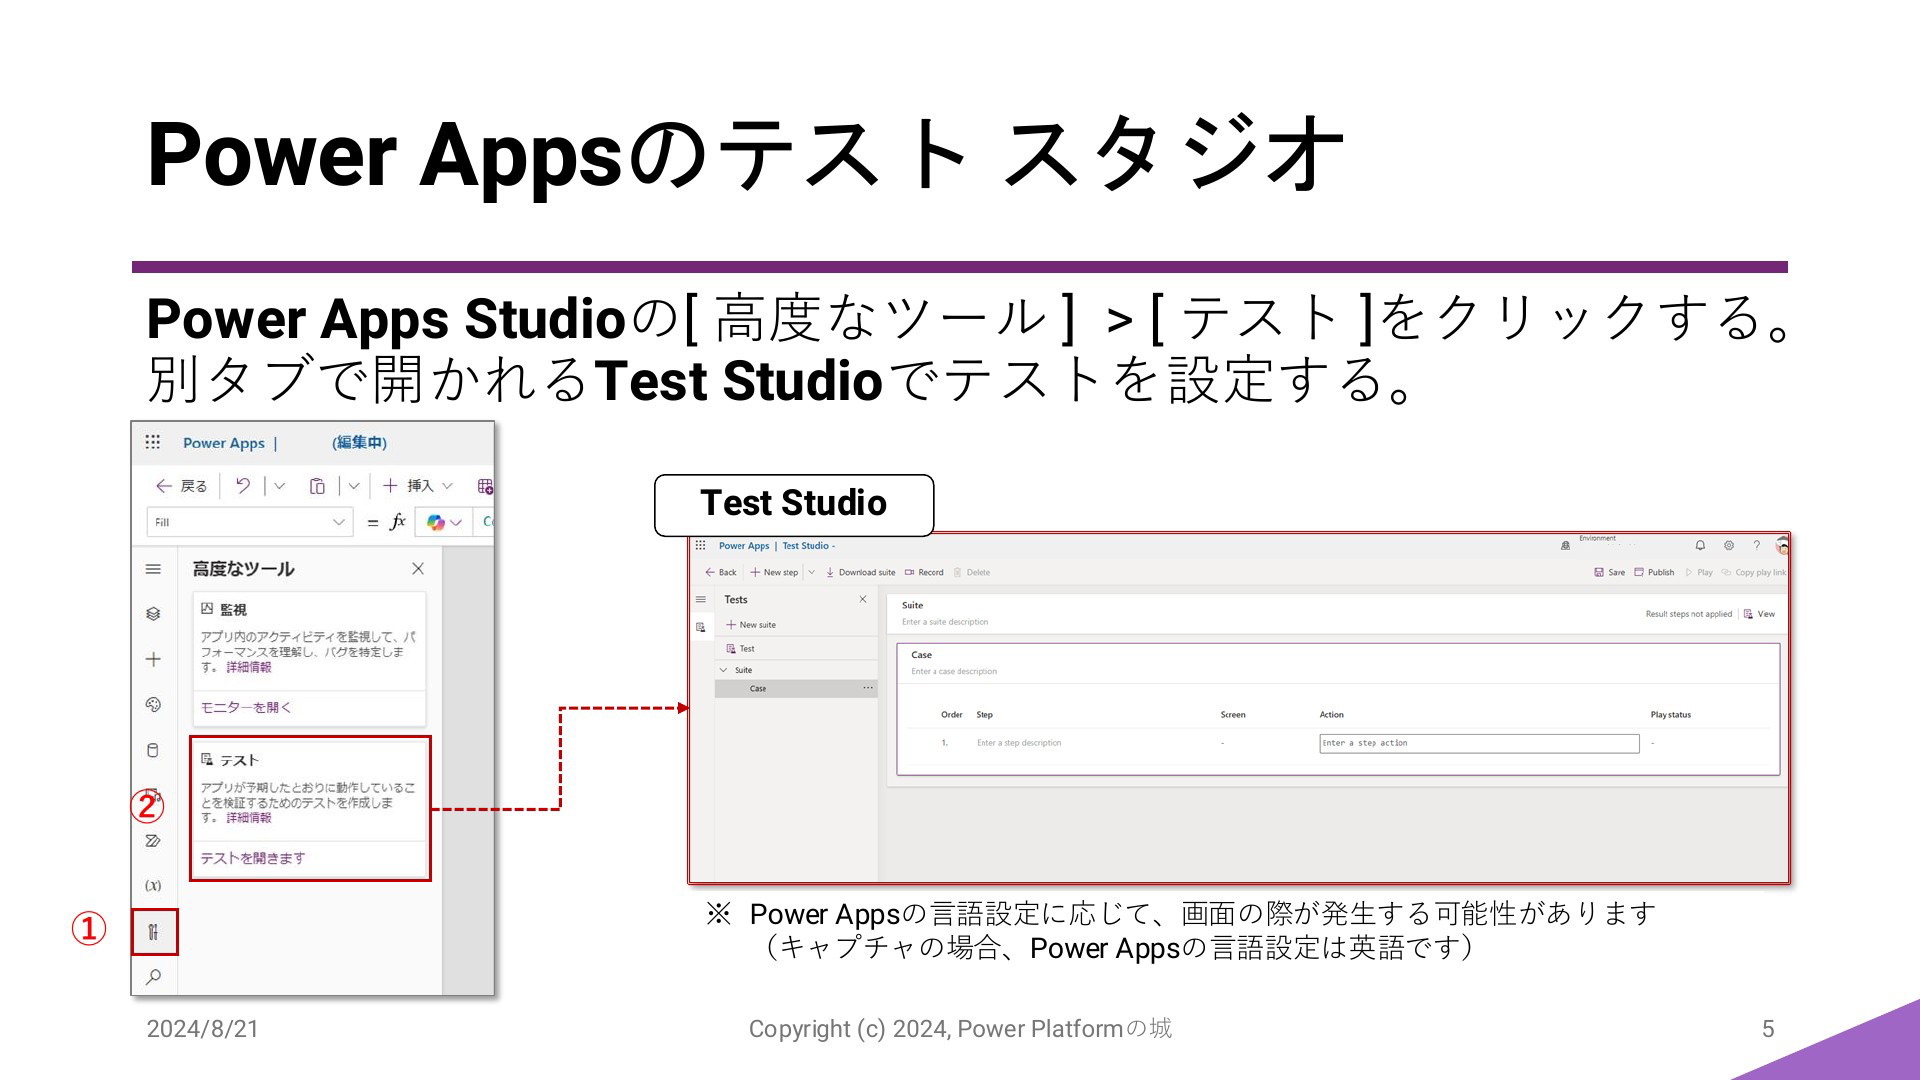1920x1080 pixels.
Task: Click the 戻る back button in Studio
Action: [181, 486]
